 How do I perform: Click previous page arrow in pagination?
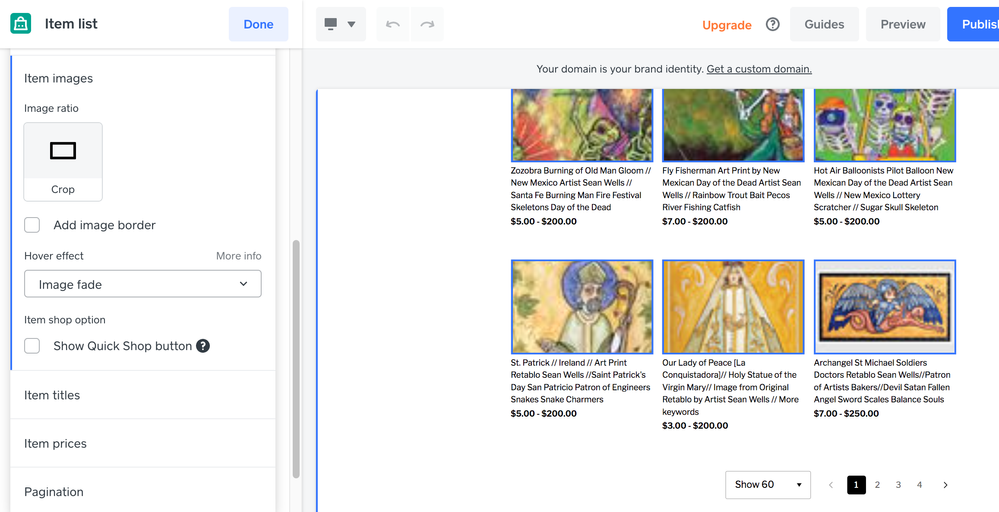pos(831,485)
